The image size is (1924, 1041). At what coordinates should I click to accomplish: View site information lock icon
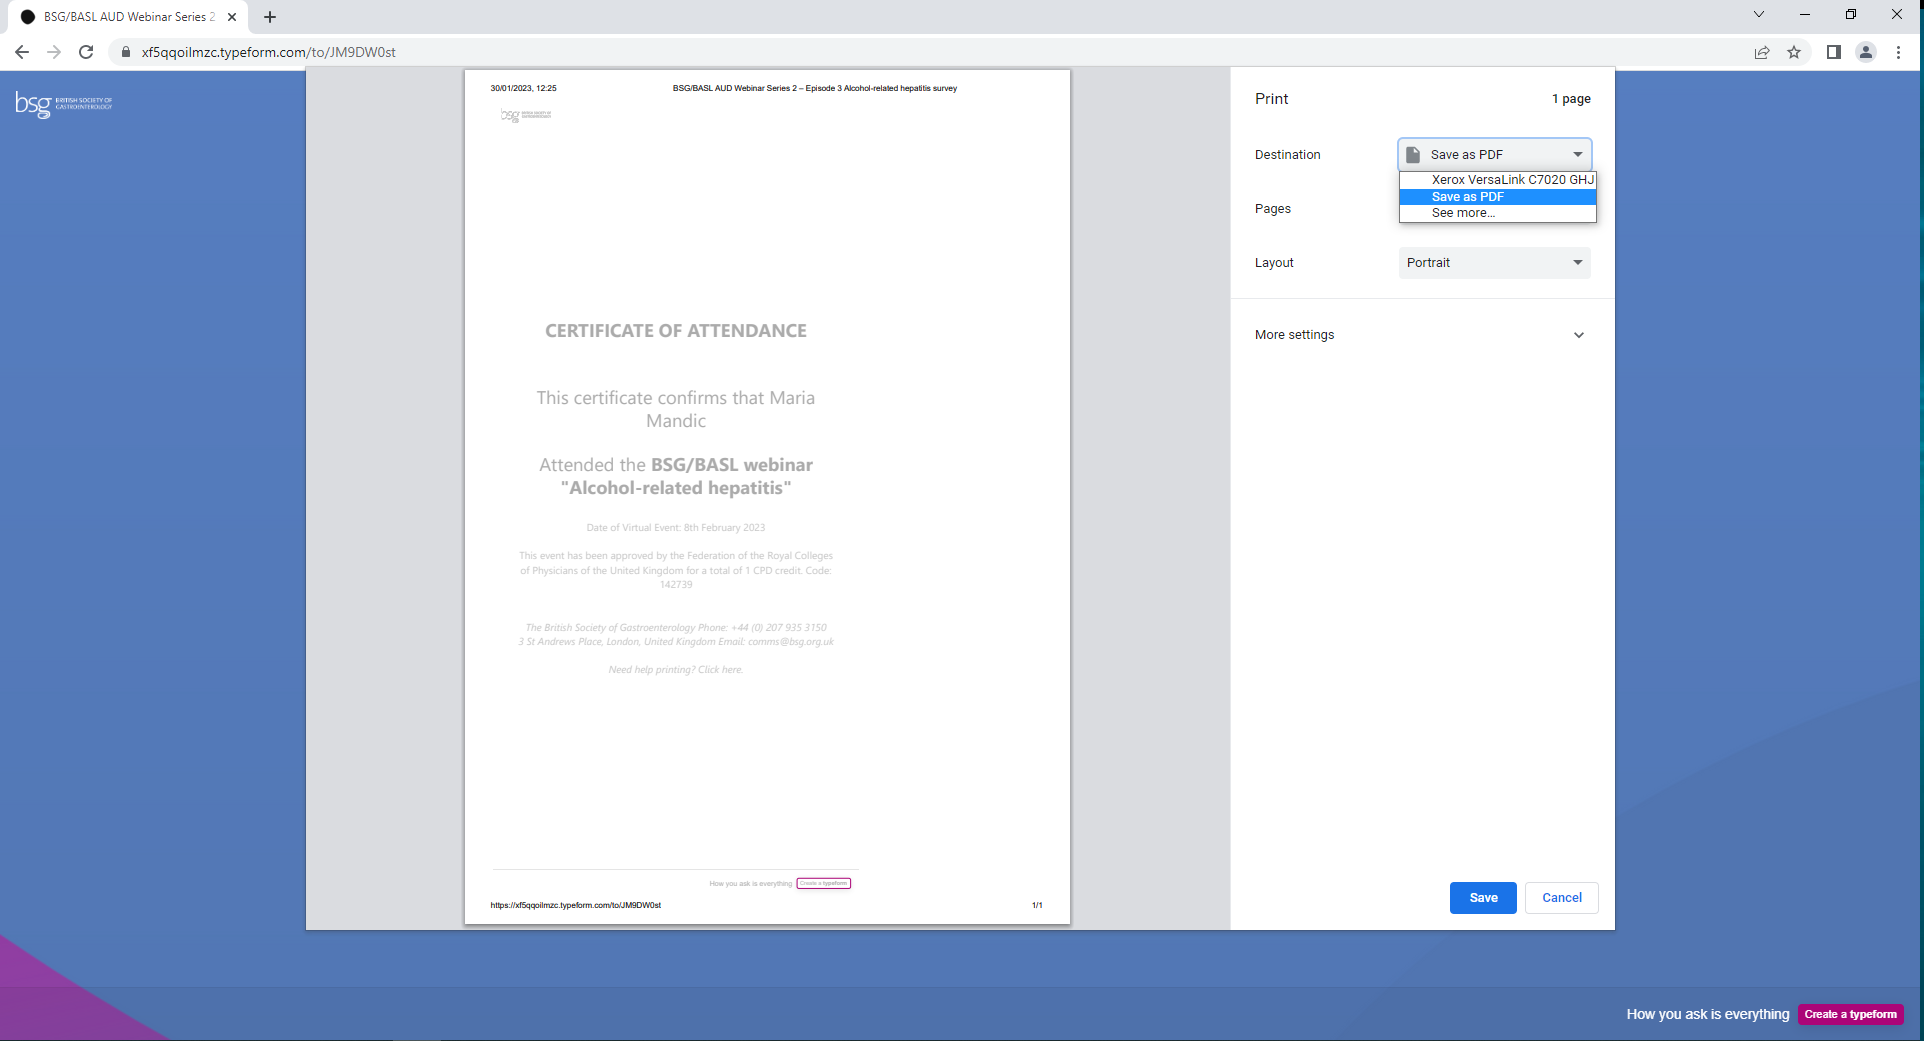click(126, 52)
